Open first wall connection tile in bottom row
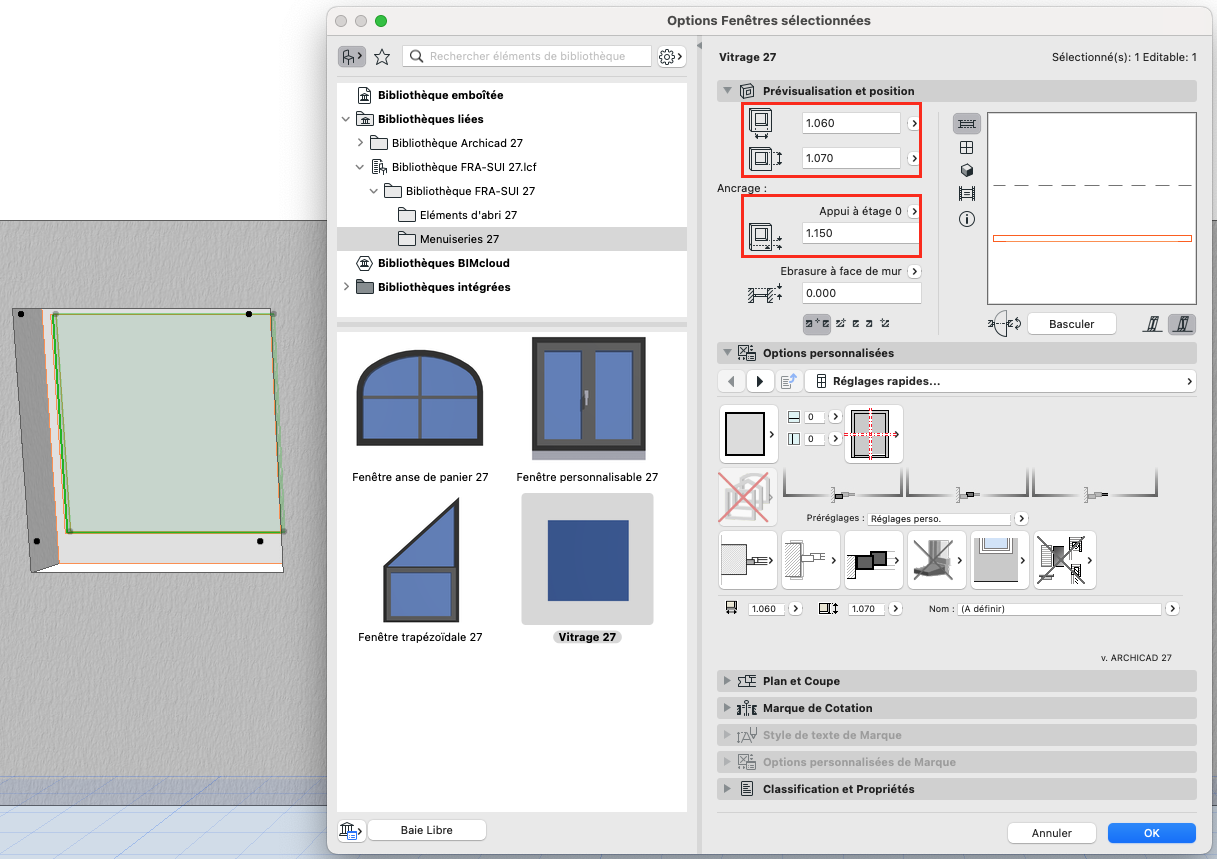The width and height of the screenshot is (1217, 859). tap(748, 559)
